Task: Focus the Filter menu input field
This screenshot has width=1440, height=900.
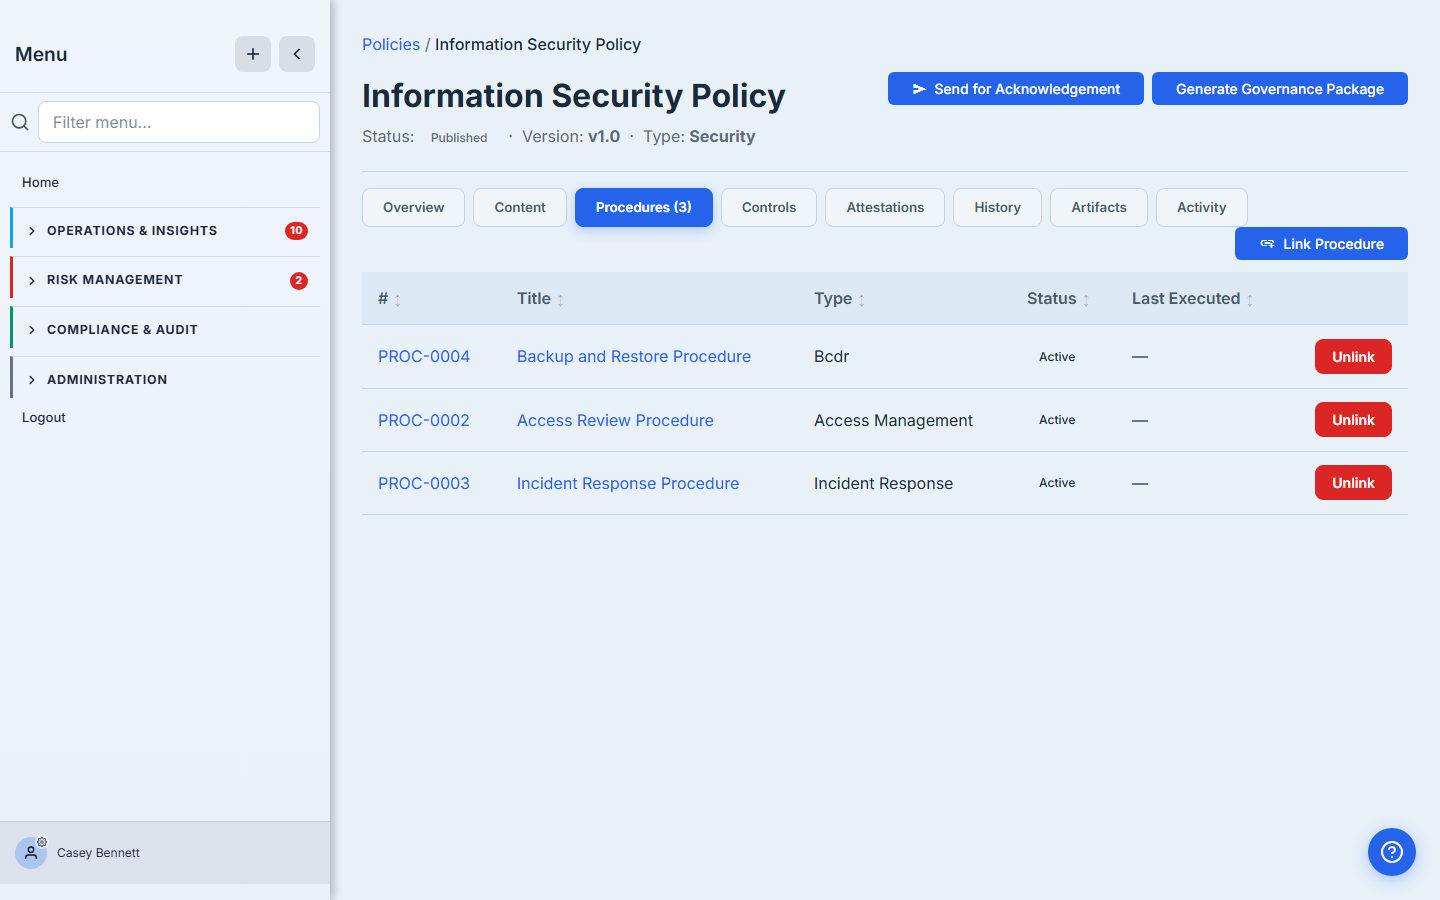Action: pyautogui.click(x=179, y=122)
